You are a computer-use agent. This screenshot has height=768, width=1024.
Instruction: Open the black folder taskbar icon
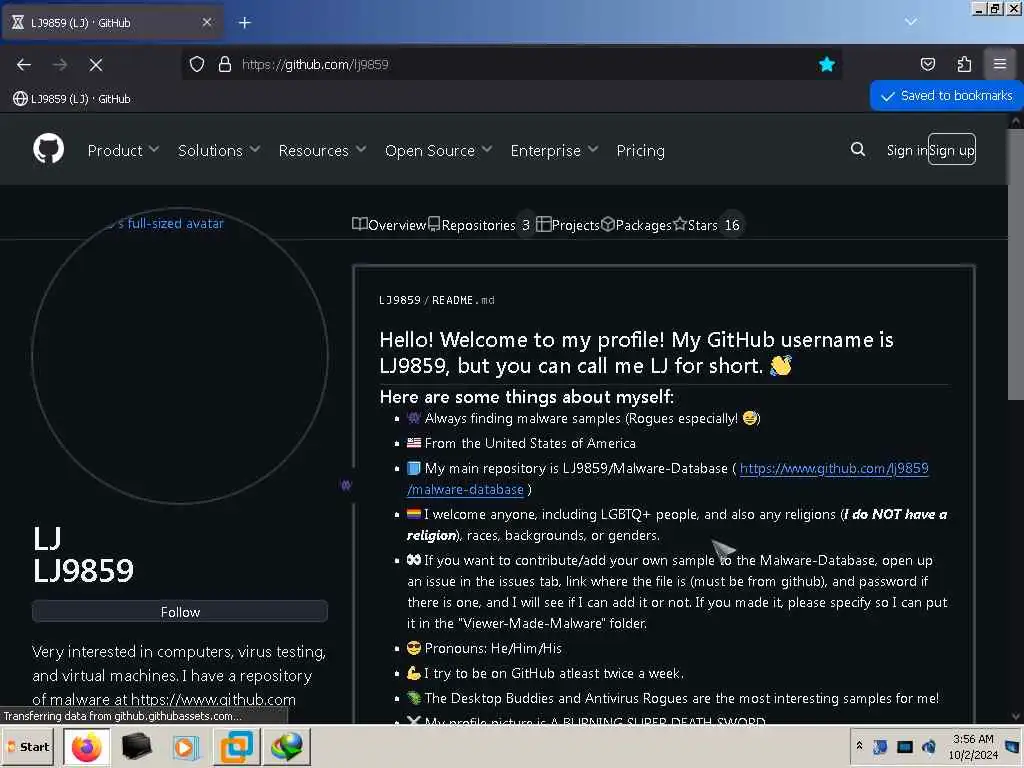coord(136,746)
